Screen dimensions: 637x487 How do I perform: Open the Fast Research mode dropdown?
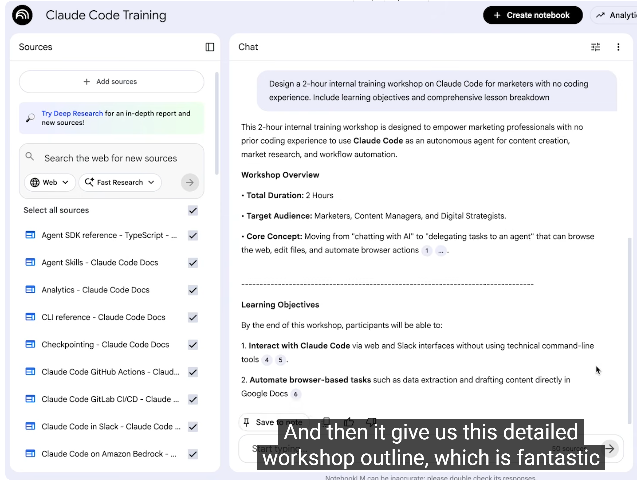[120, 182]
